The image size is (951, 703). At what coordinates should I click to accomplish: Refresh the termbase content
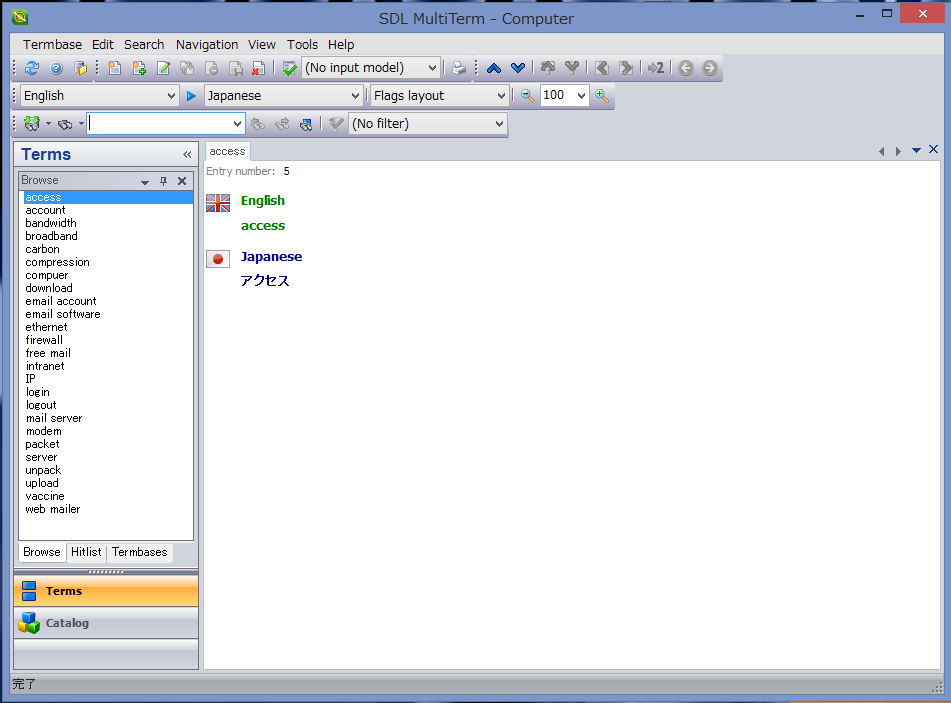point(30,68)
